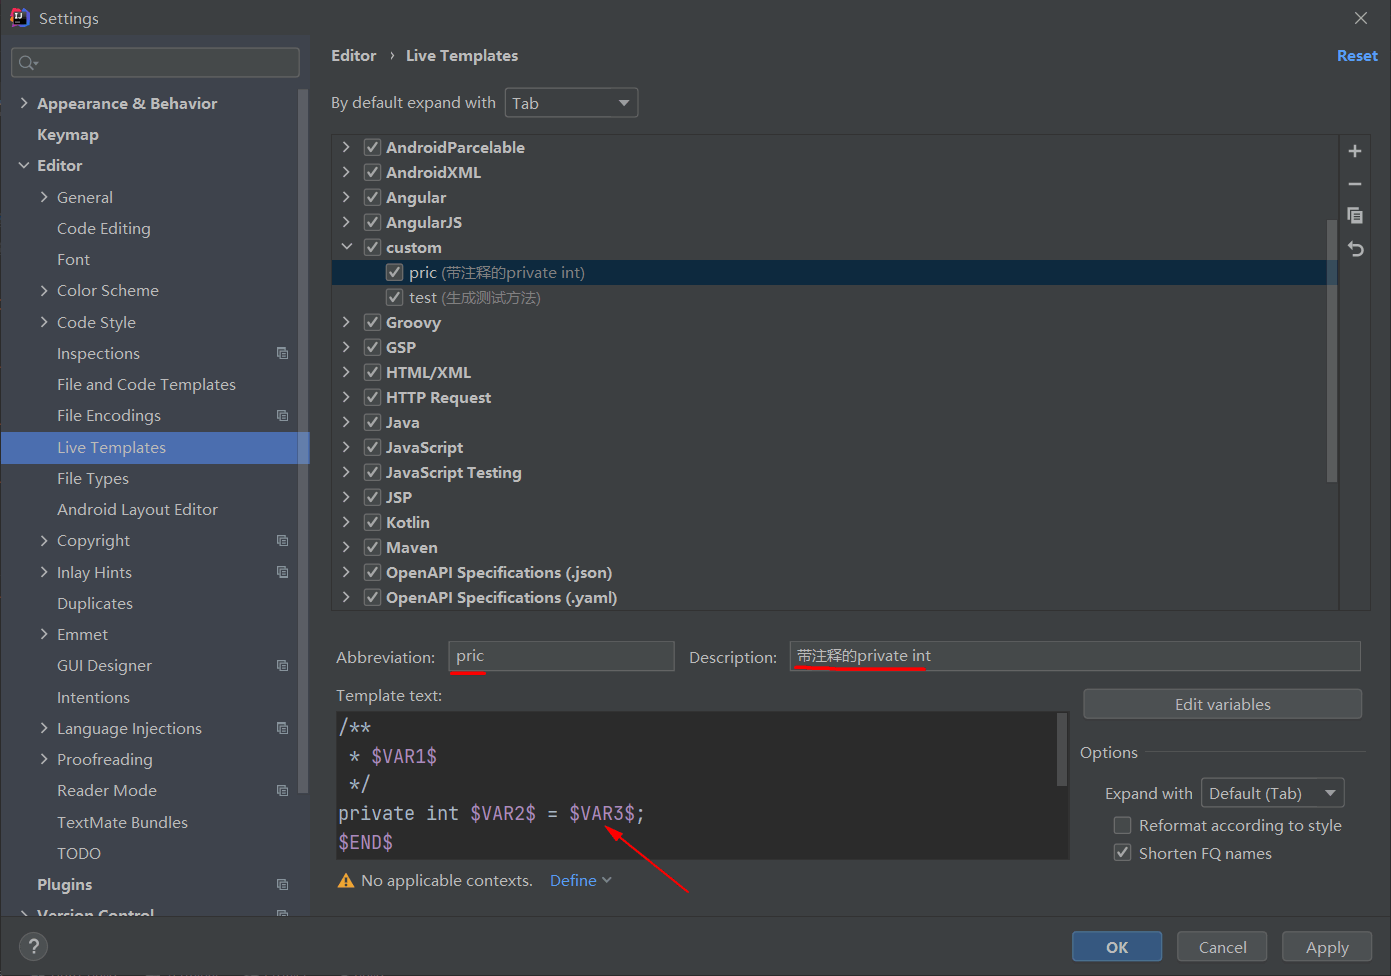1391x976 pixels.
Task: Select Live Templates in sidebar
Action: point(155,447)
